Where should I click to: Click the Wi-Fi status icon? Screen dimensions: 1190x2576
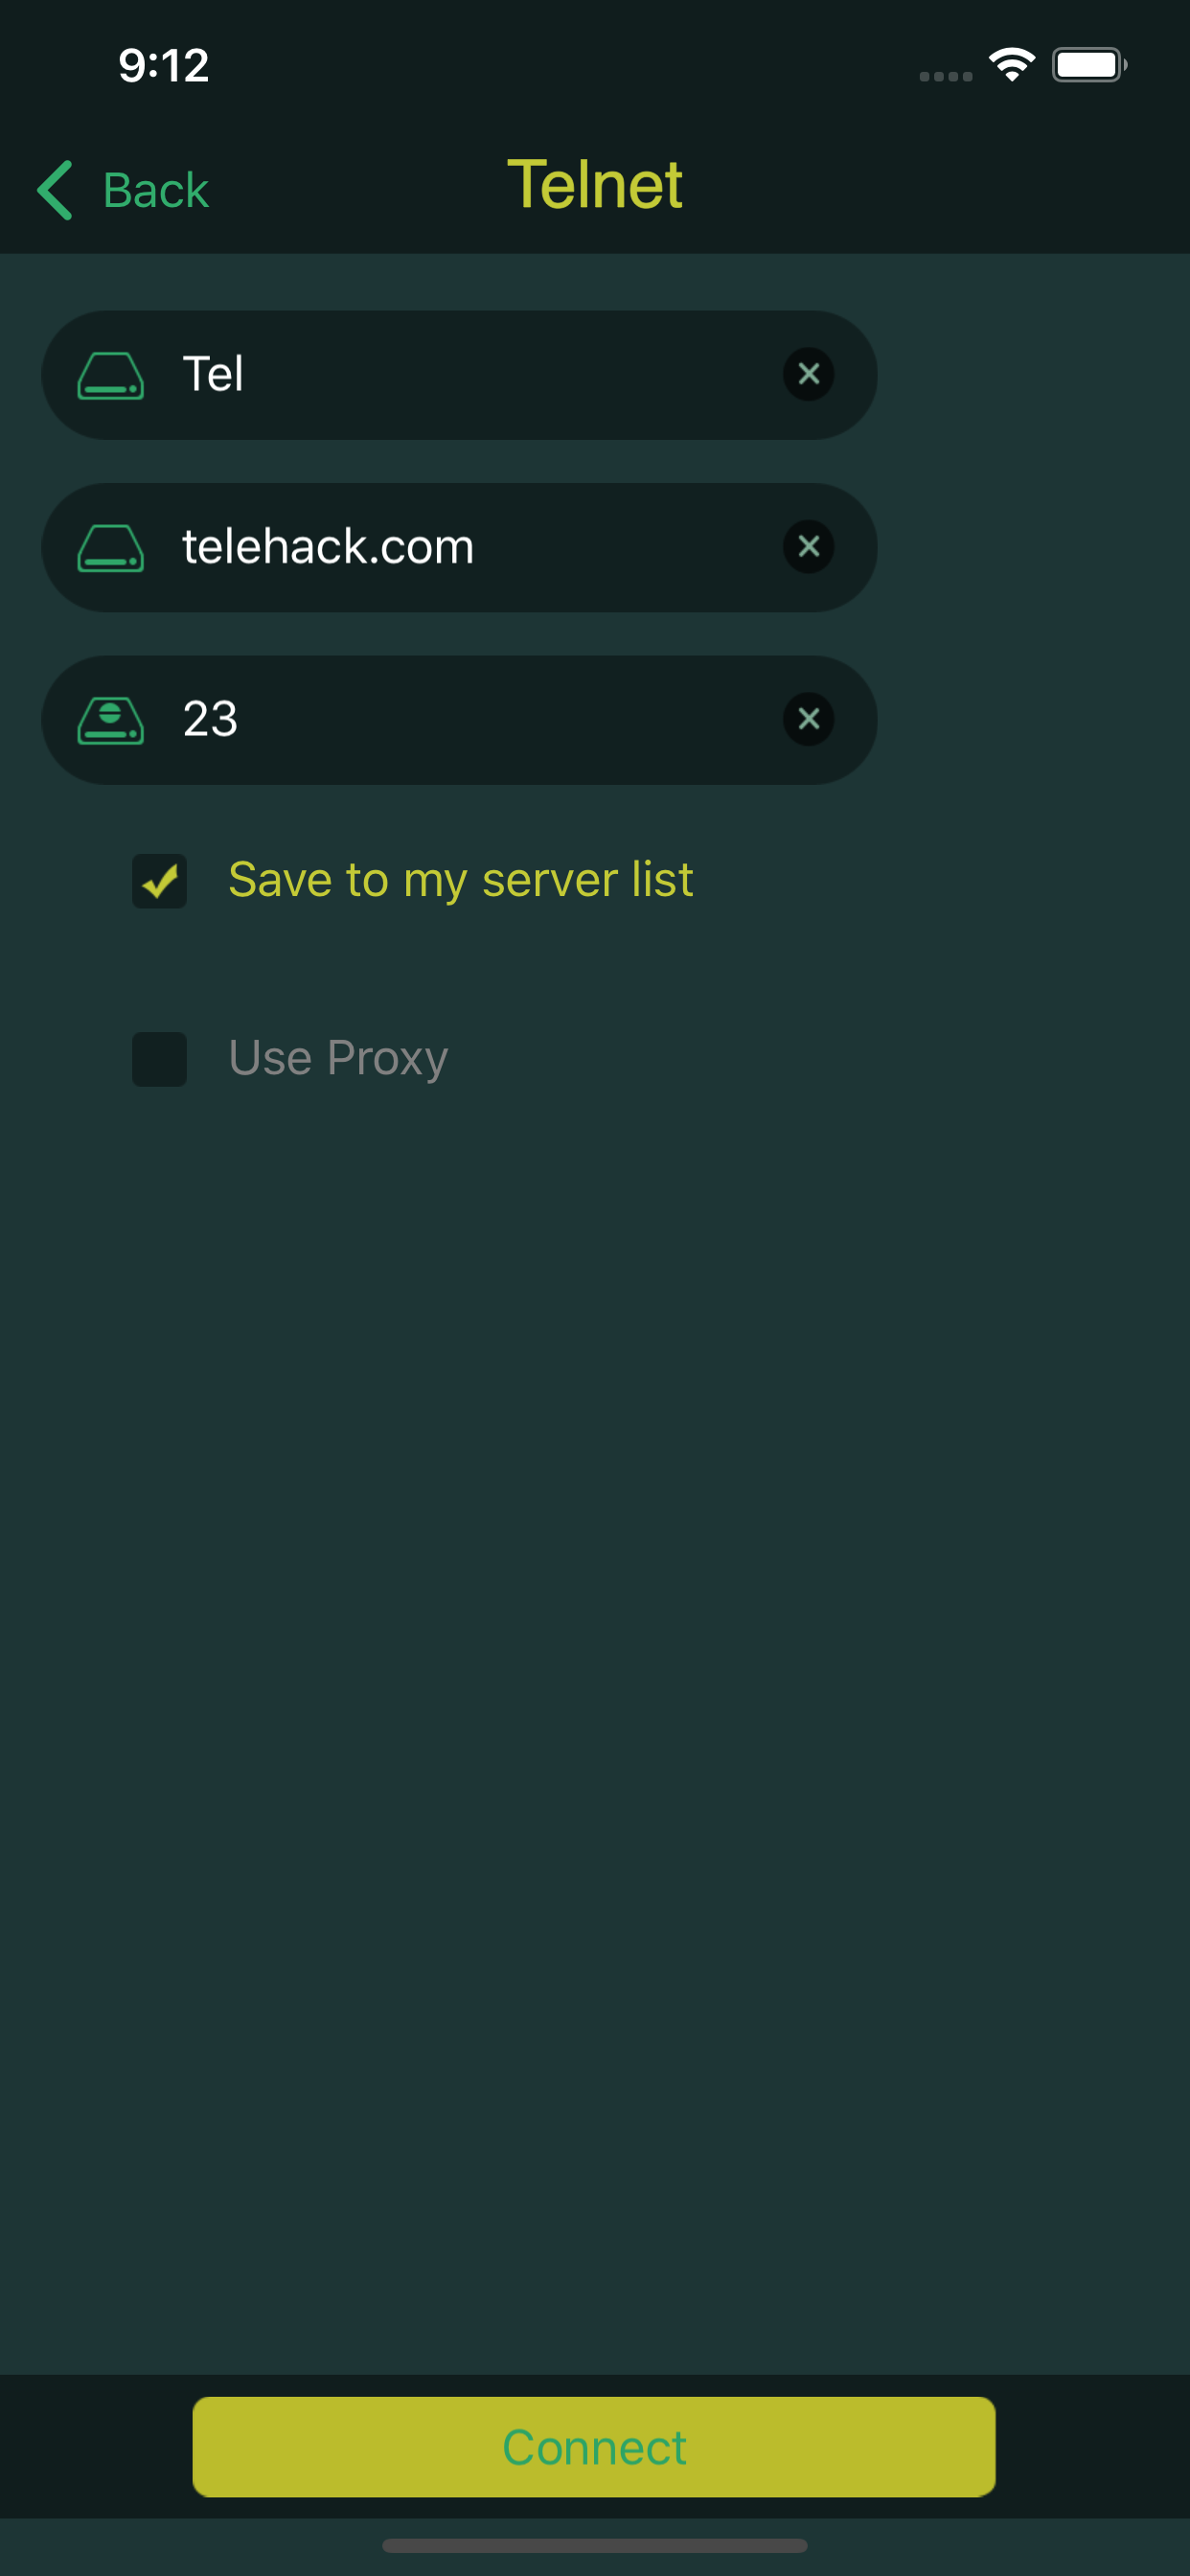point(1012,63)
